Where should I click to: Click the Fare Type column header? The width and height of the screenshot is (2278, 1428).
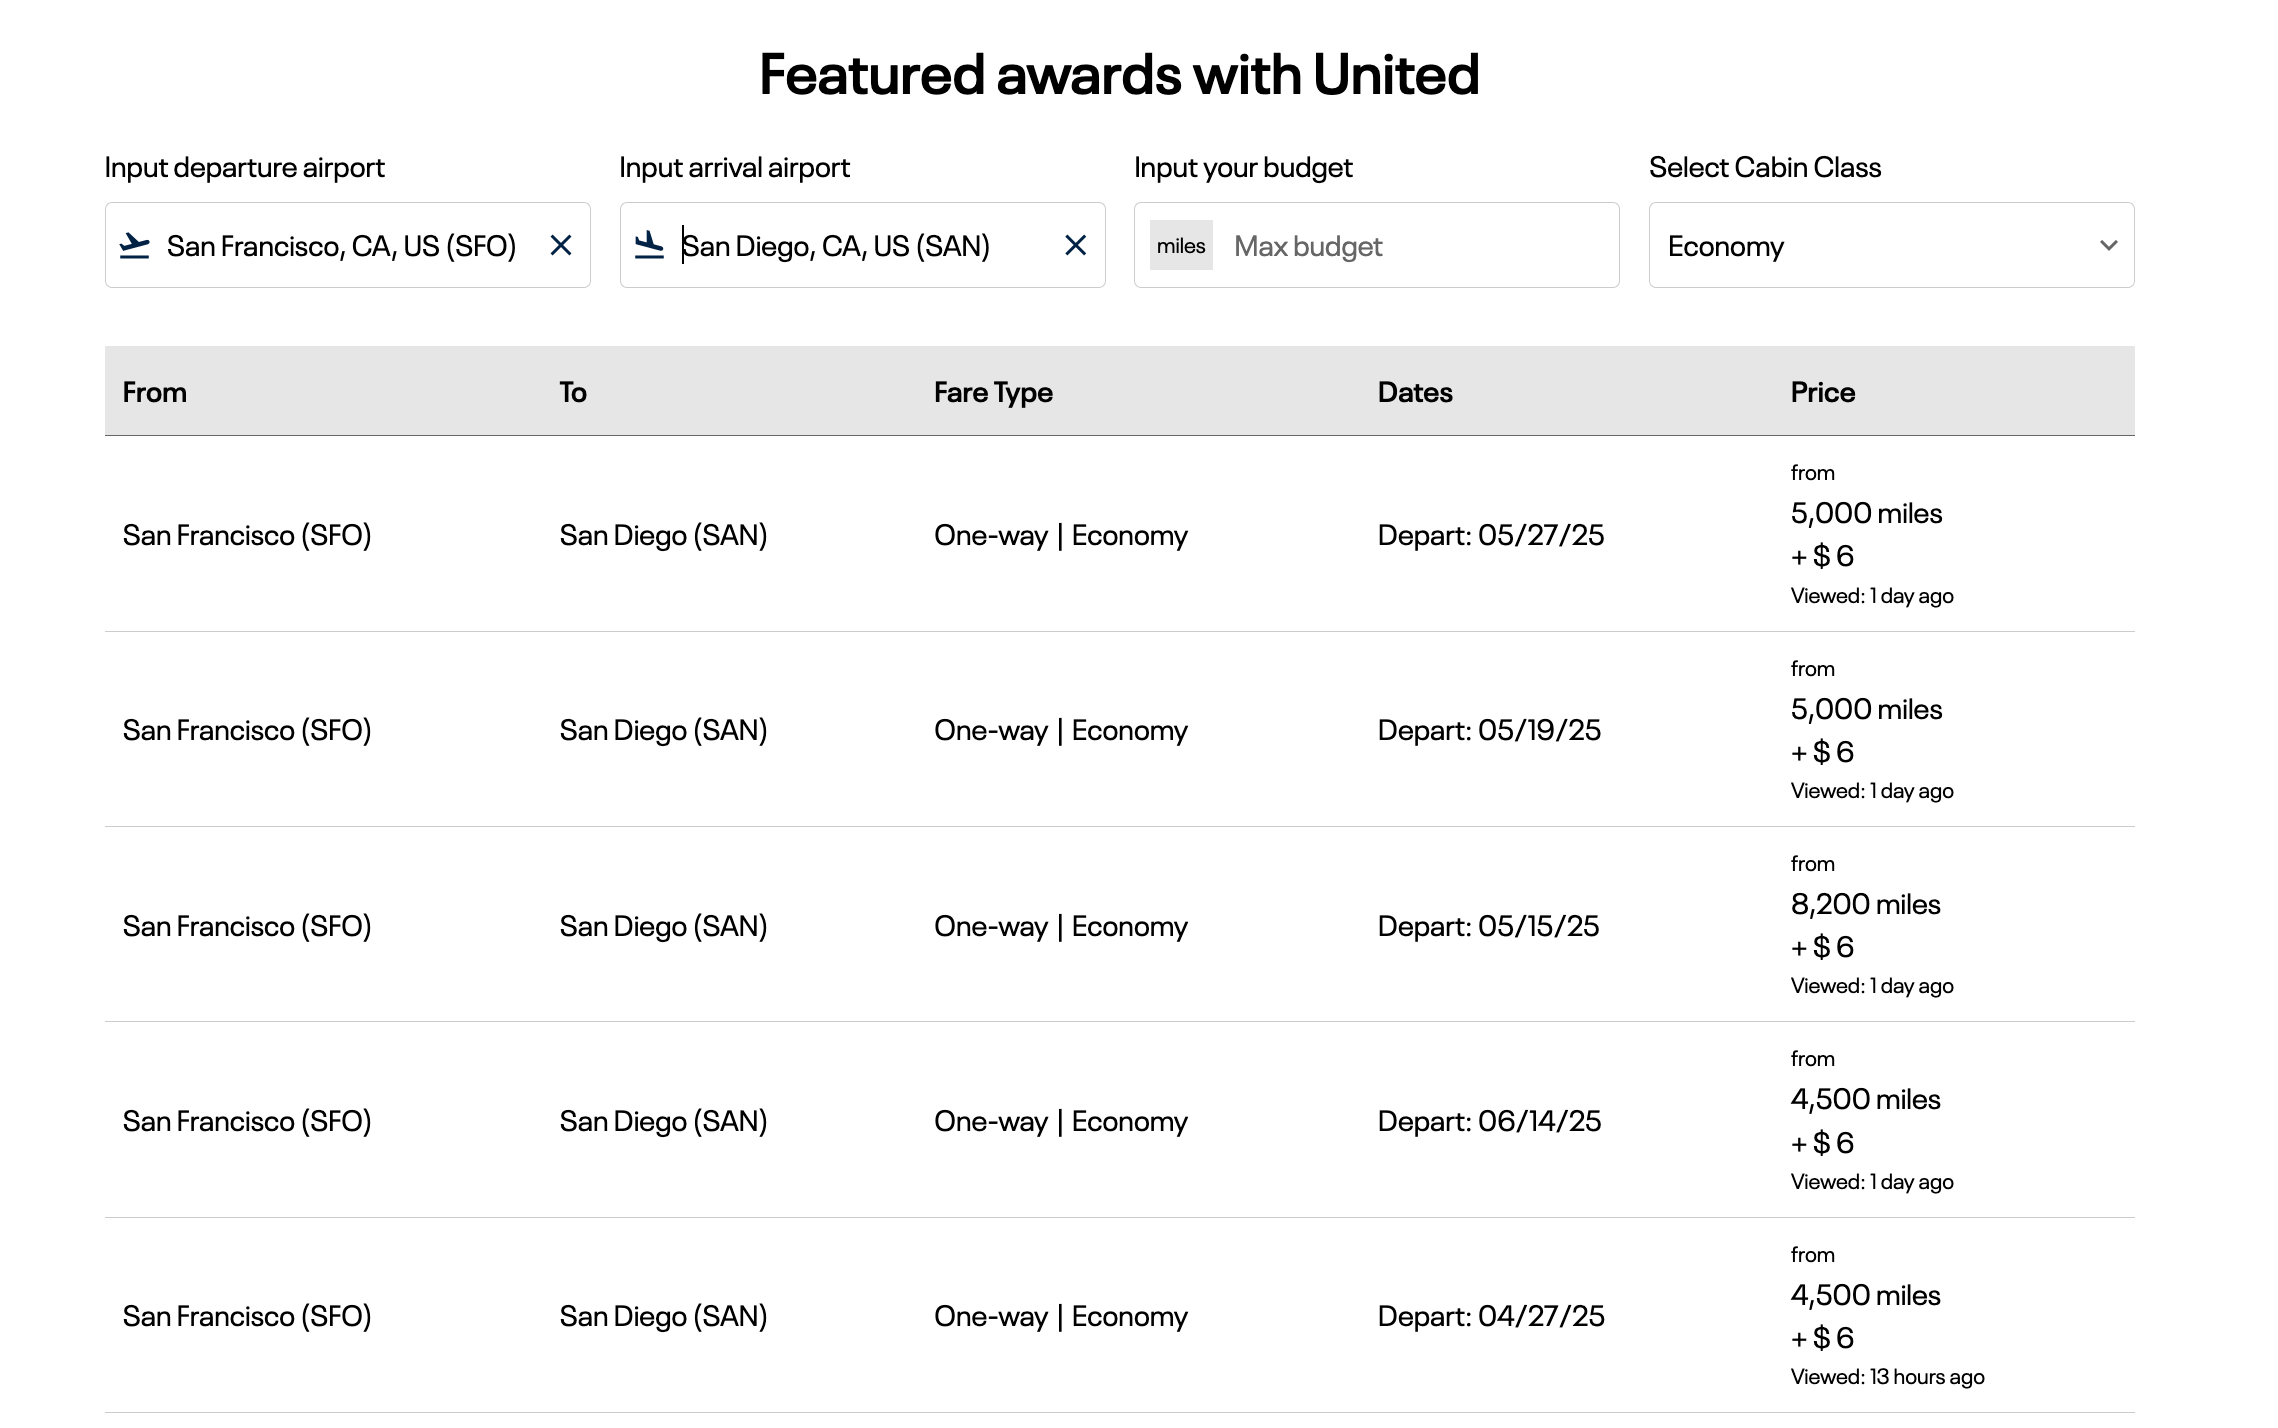[992, 391]
